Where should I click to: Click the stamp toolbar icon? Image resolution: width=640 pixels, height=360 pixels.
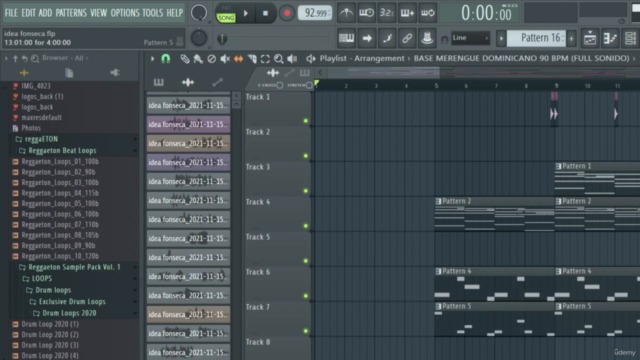pyautogui.click(x=427, y=38)
